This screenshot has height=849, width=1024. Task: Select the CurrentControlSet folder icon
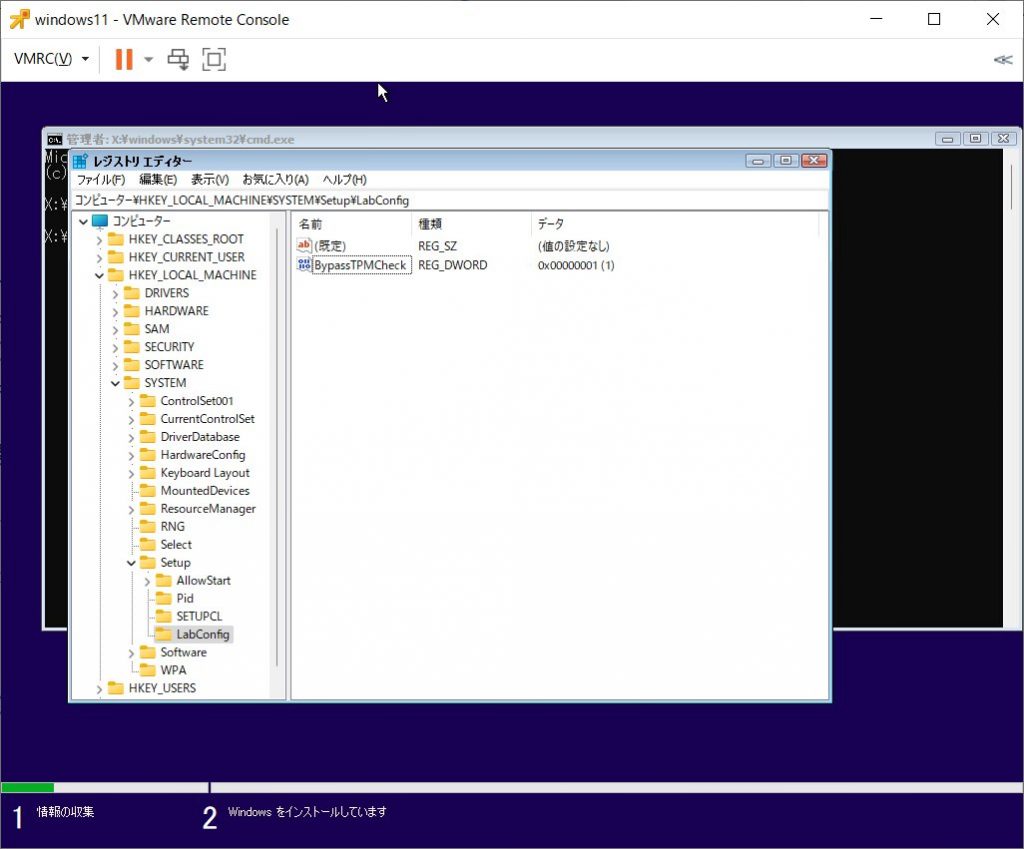click(x=148, y=419)
